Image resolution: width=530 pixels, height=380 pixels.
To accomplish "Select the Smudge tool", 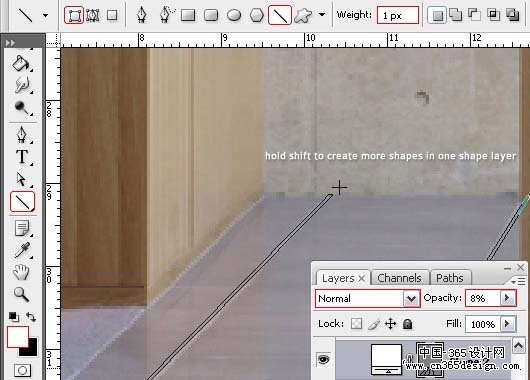I will click(22, 84).
